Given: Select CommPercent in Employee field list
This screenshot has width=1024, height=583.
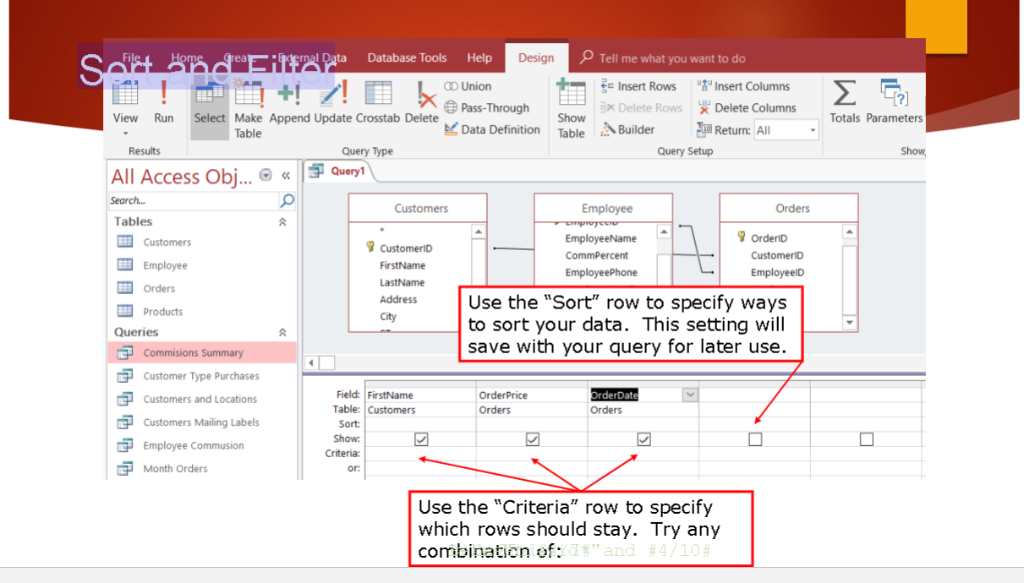Looking at the screenshot, I should (596, 255).
